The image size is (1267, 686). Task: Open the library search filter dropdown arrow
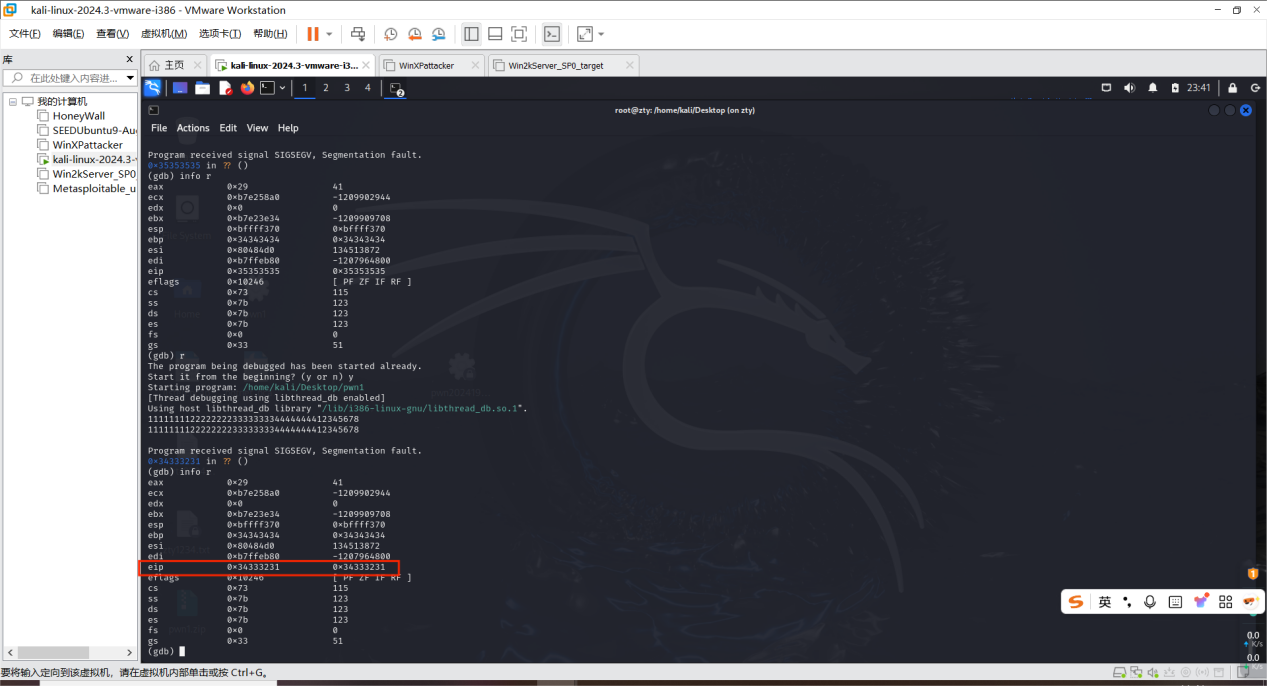tap(130, 77)
